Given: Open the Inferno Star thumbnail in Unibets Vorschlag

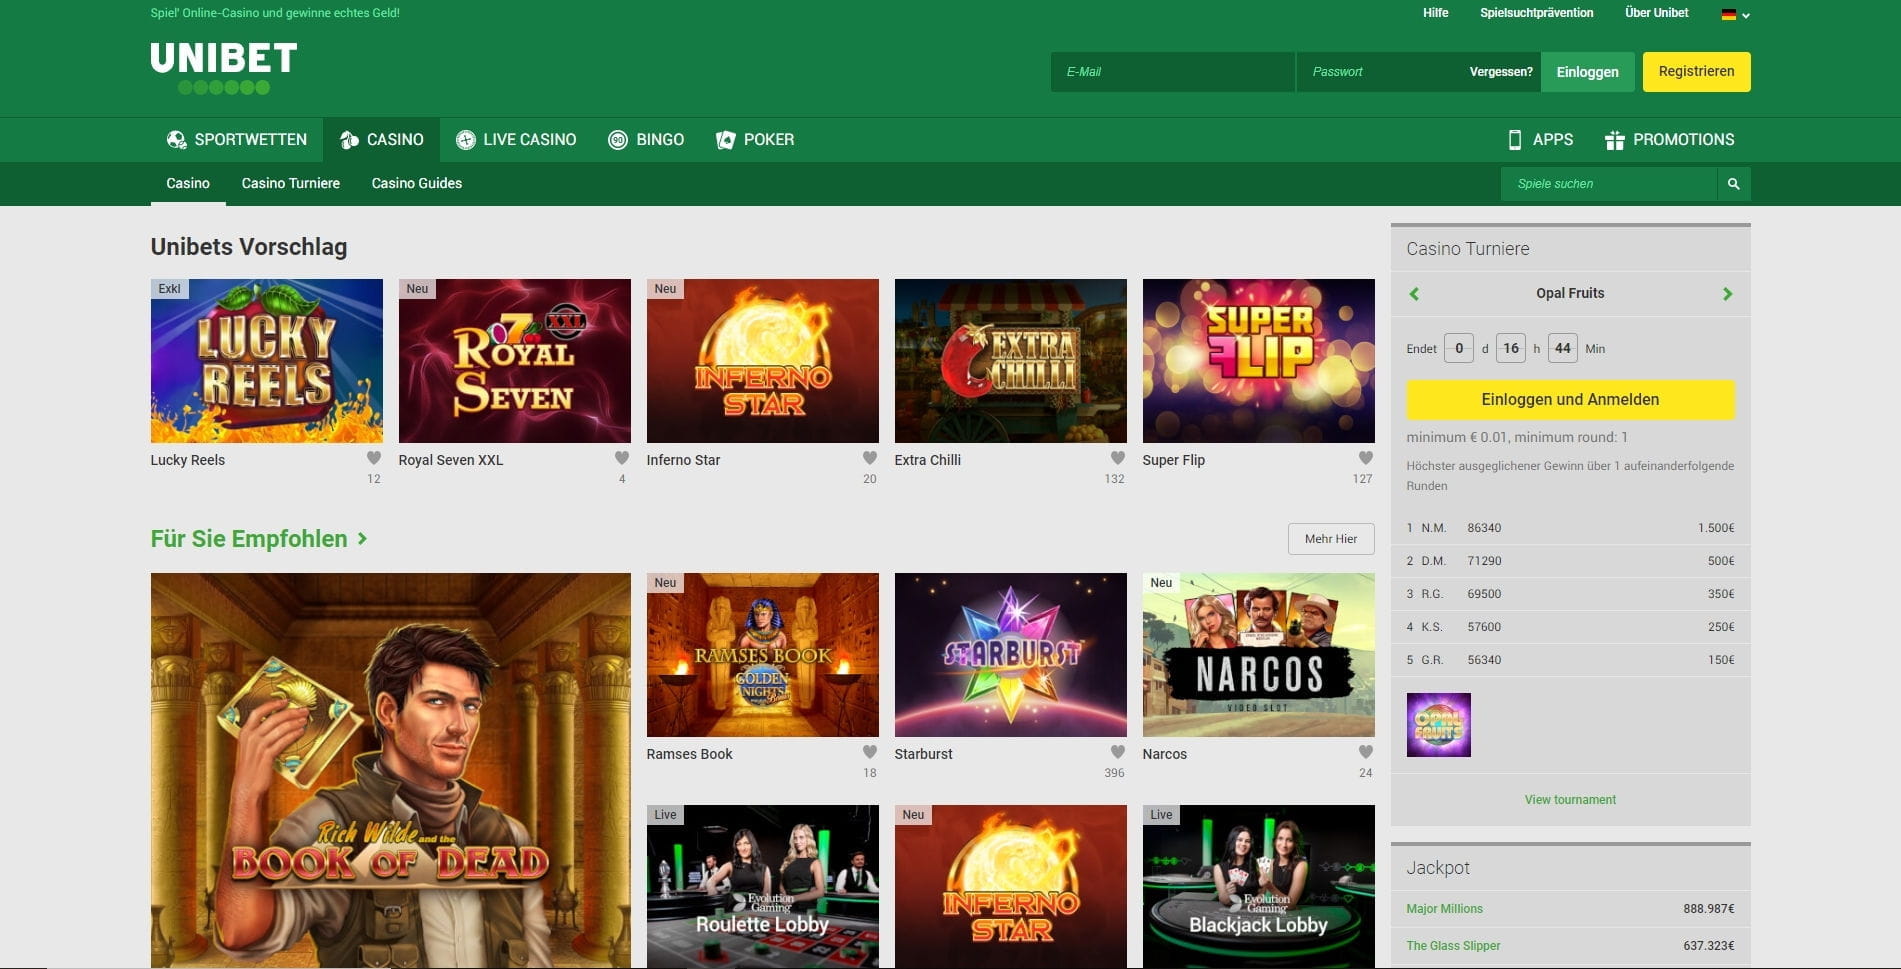Looking at the screenshot, I should tap(763, 361).
